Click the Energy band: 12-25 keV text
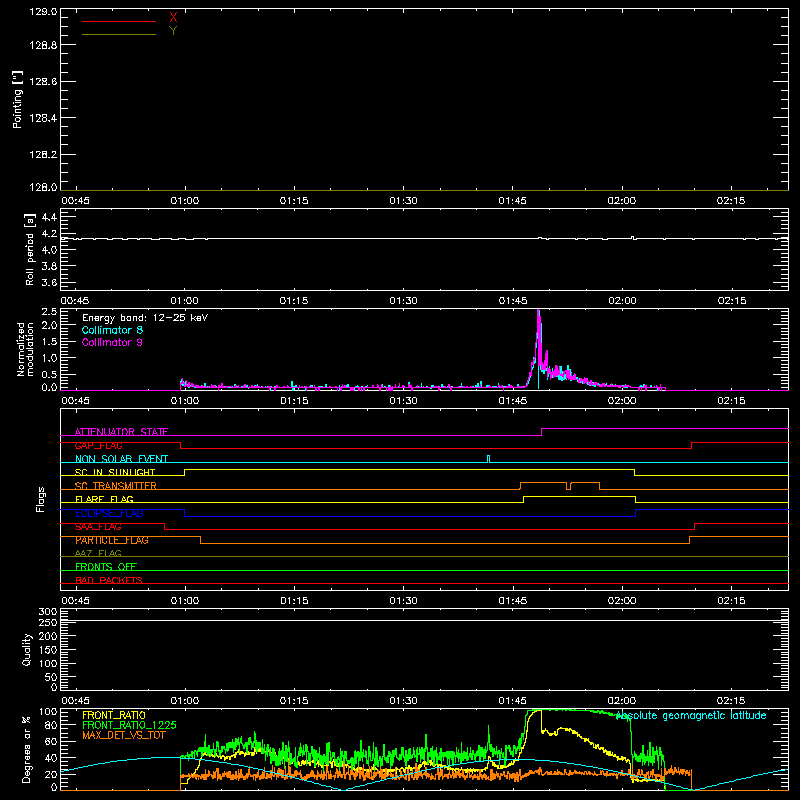Viewport: 800px width, 800px height. coord(145,318)
